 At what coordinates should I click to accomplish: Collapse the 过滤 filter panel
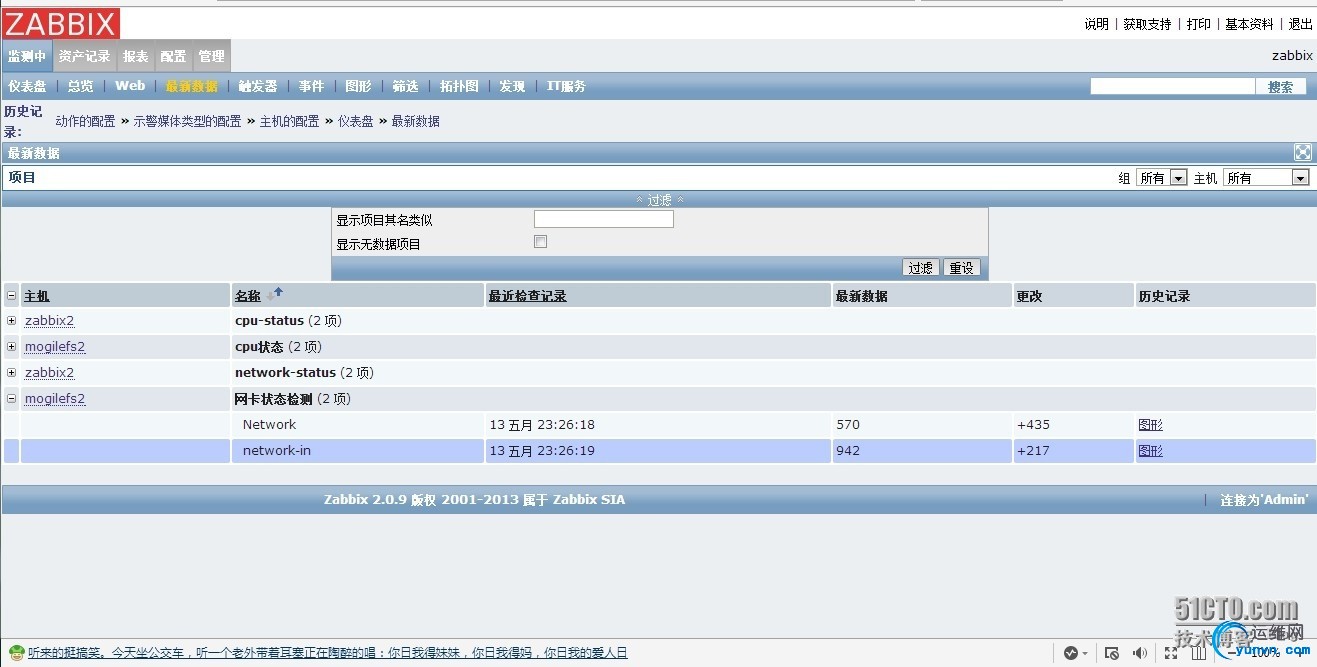click(x=660, y=200)
